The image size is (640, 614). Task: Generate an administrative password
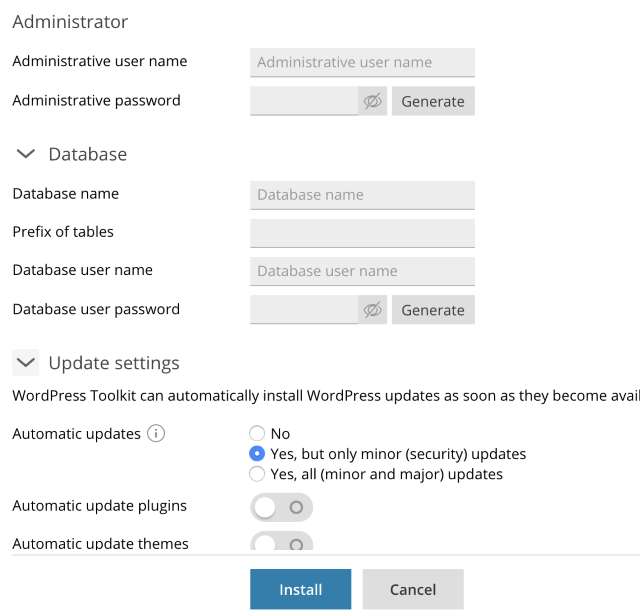click(433, 101)
